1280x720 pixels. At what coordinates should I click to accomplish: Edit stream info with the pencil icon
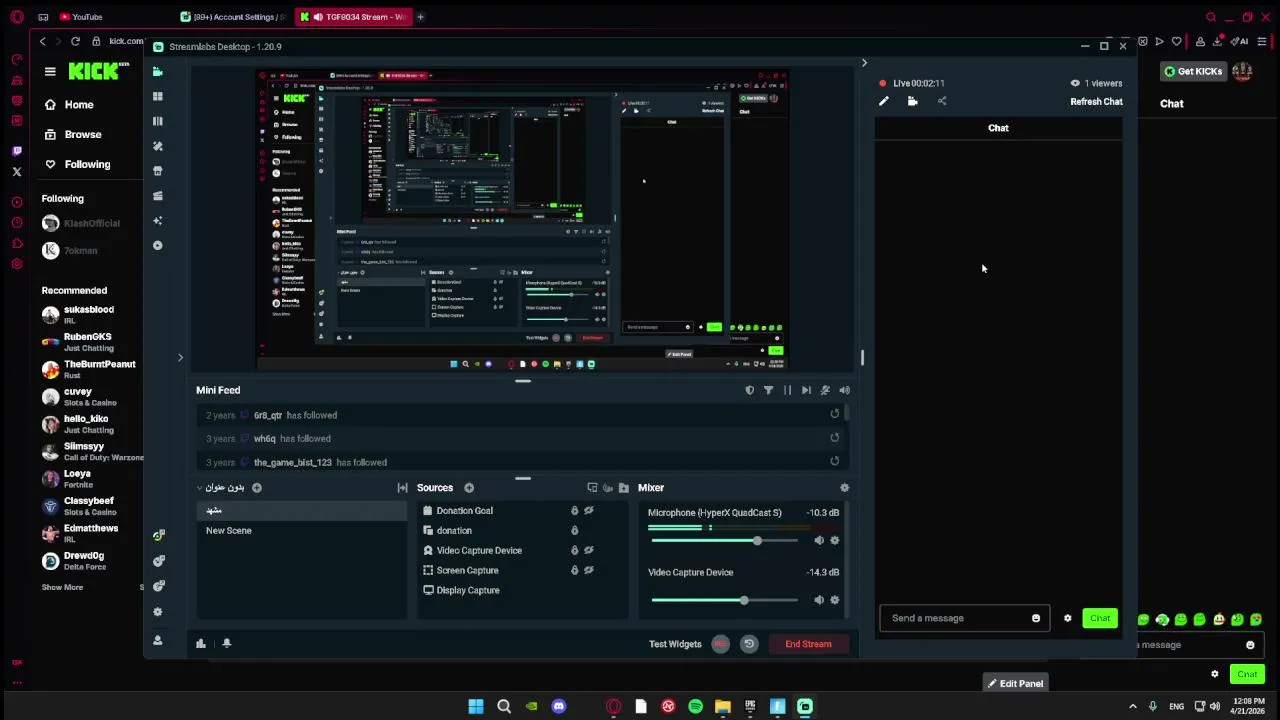point(883,101)
